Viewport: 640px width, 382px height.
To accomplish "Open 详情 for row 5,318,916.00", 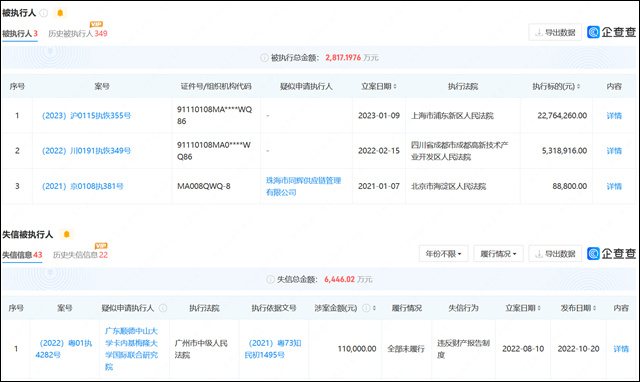I will [x=614, y=151].
